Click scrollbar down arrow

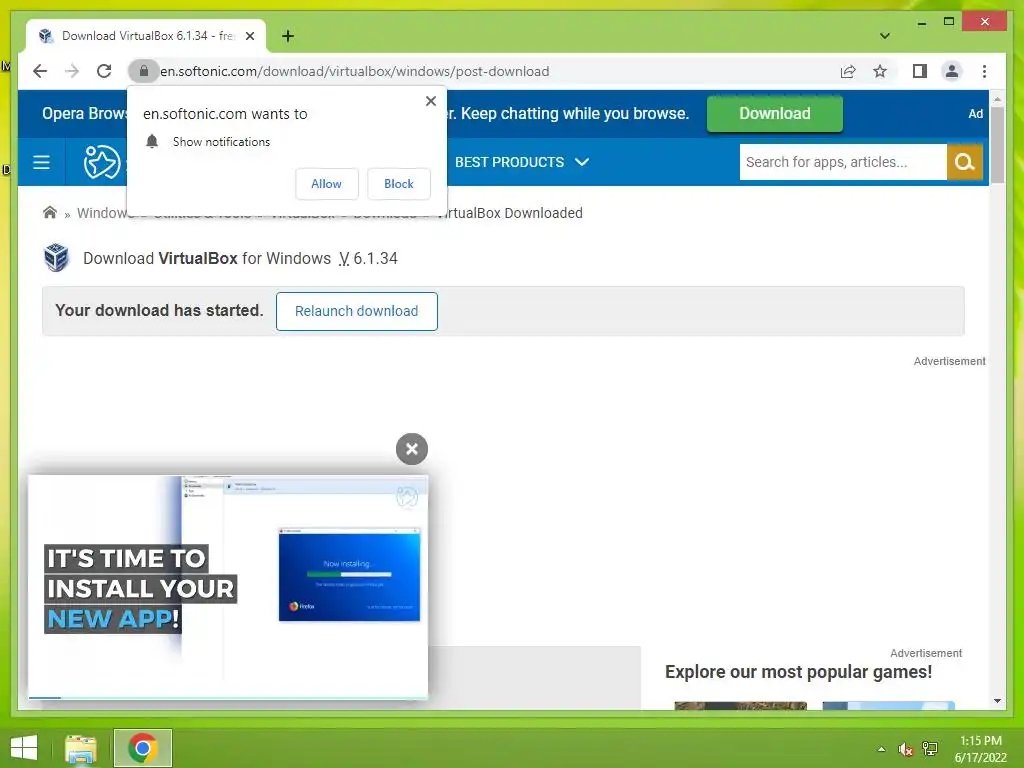click(997, 701)
